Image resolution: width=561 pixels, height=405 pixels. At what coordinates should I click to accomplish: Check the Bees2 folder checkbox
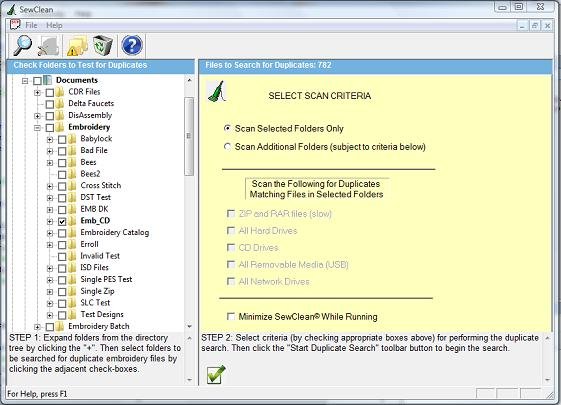pos(62,175)
